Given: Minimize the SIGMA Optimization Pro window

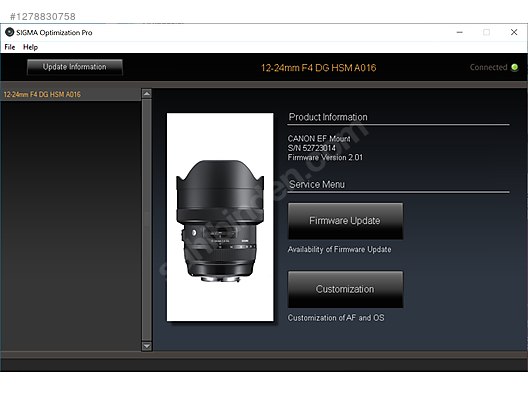Looking at the screenshot, I should click(x=460, y=32).
